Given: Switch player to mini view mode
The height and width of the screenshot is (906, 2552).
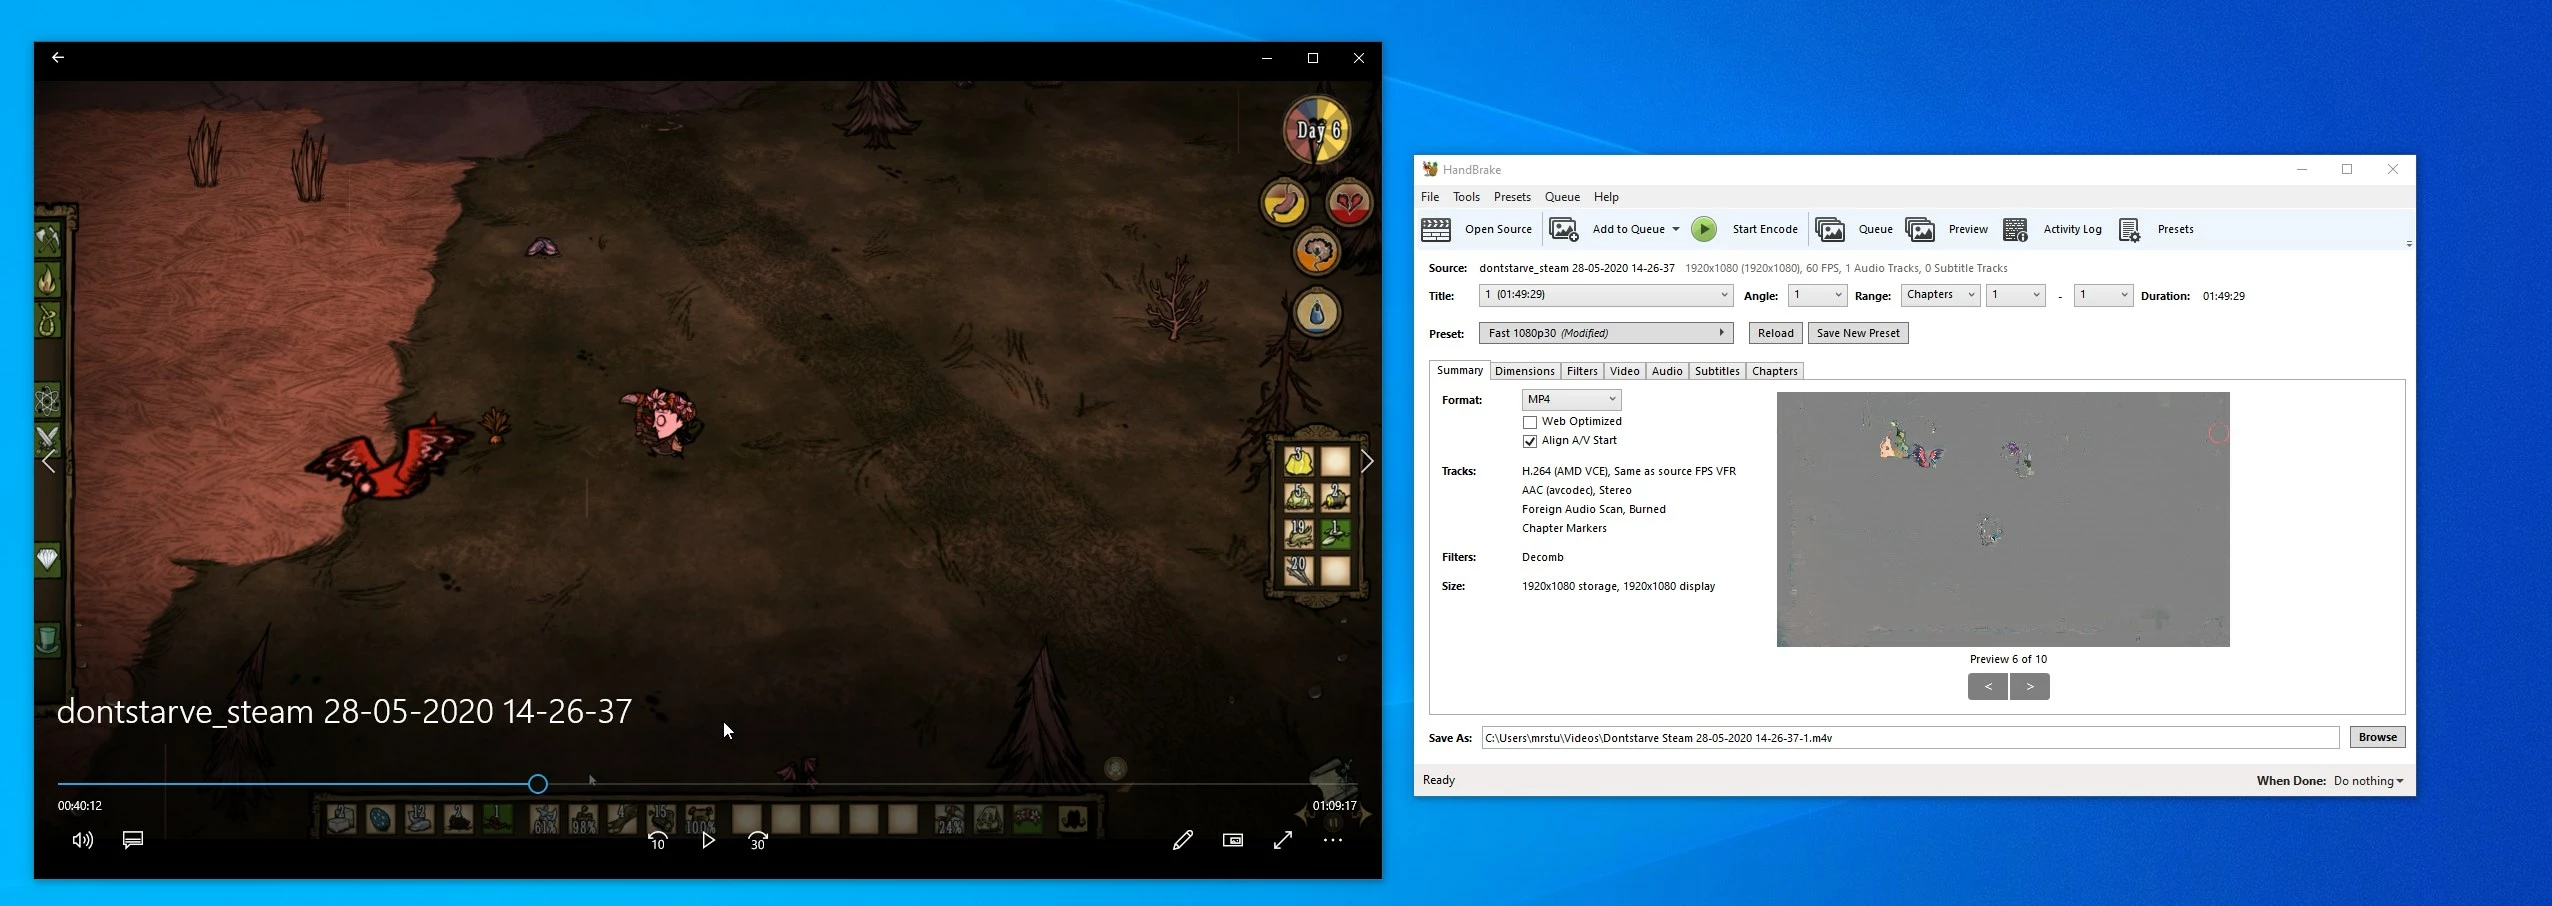Looking at the screenshot, I should coord(1233,840).
